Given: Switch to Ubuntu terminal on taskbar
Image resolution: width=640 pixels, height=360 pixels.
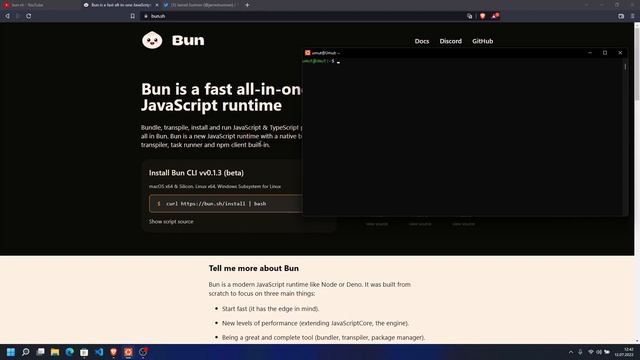Looking at the screenshot, I should point(128,352).
